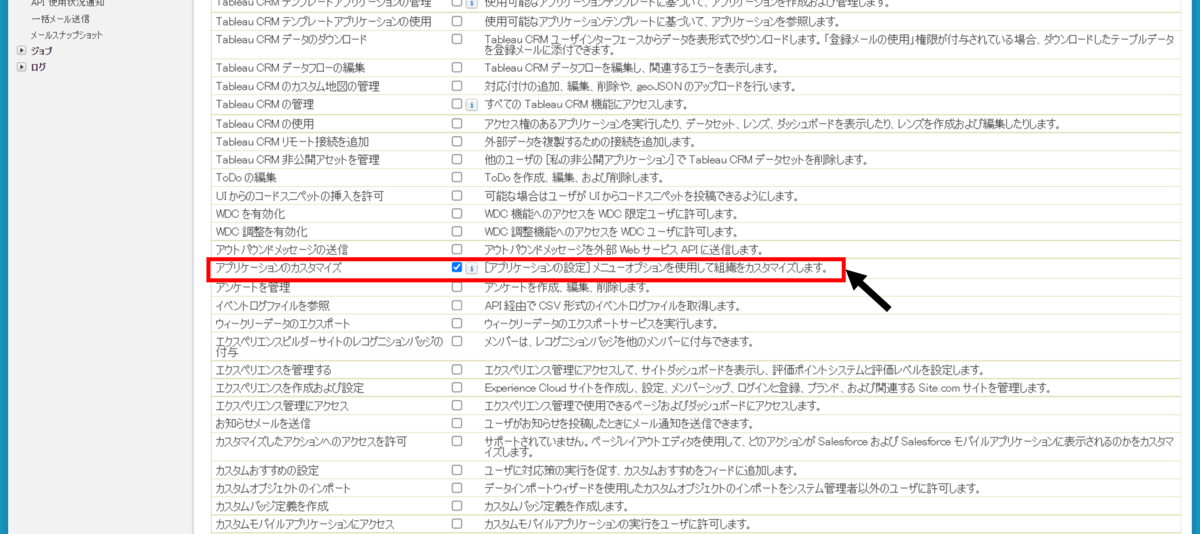Select label text ウィークリーデータのエクスポート
The width and height of the screenshot is (1200, 534).
(x=283, y=324)
